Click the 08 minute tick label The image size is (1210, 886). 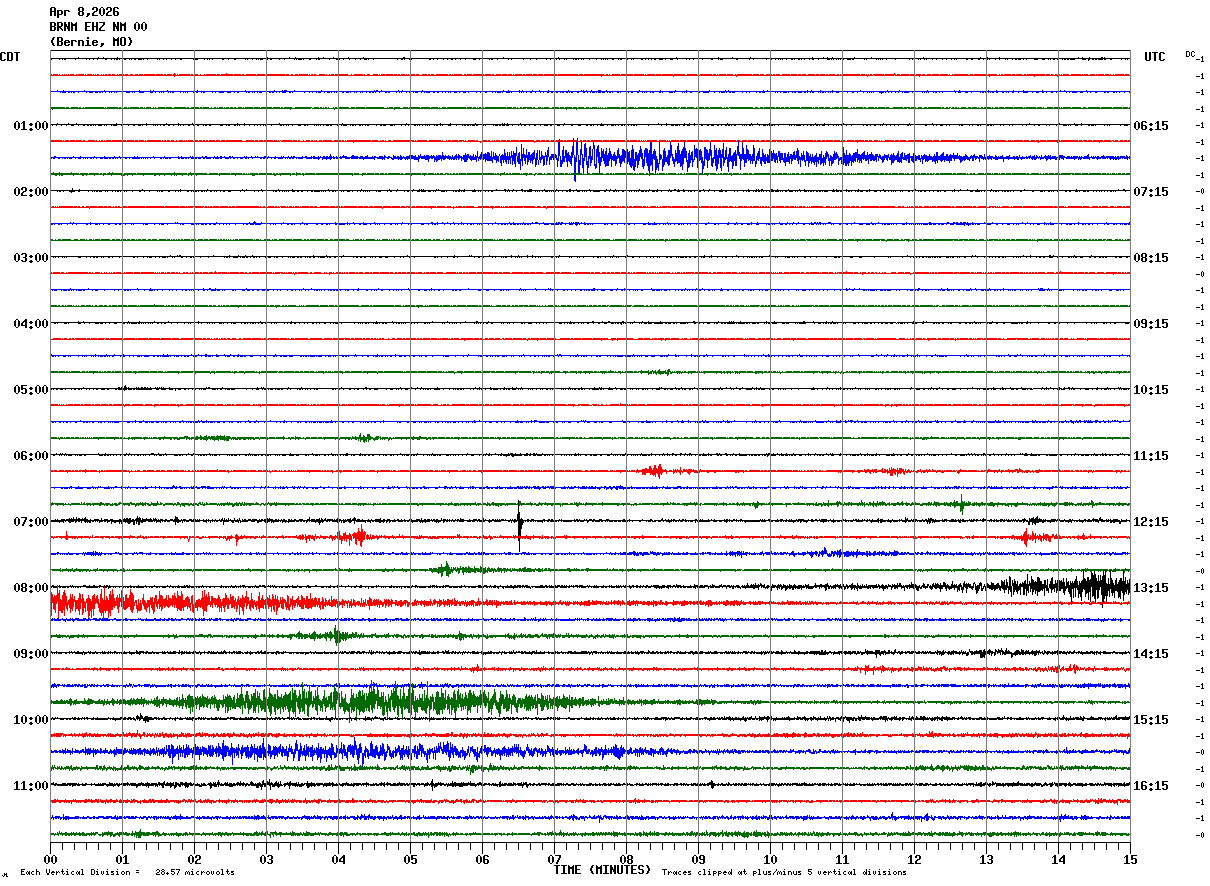pyautogui.click(x=626, y=859)
